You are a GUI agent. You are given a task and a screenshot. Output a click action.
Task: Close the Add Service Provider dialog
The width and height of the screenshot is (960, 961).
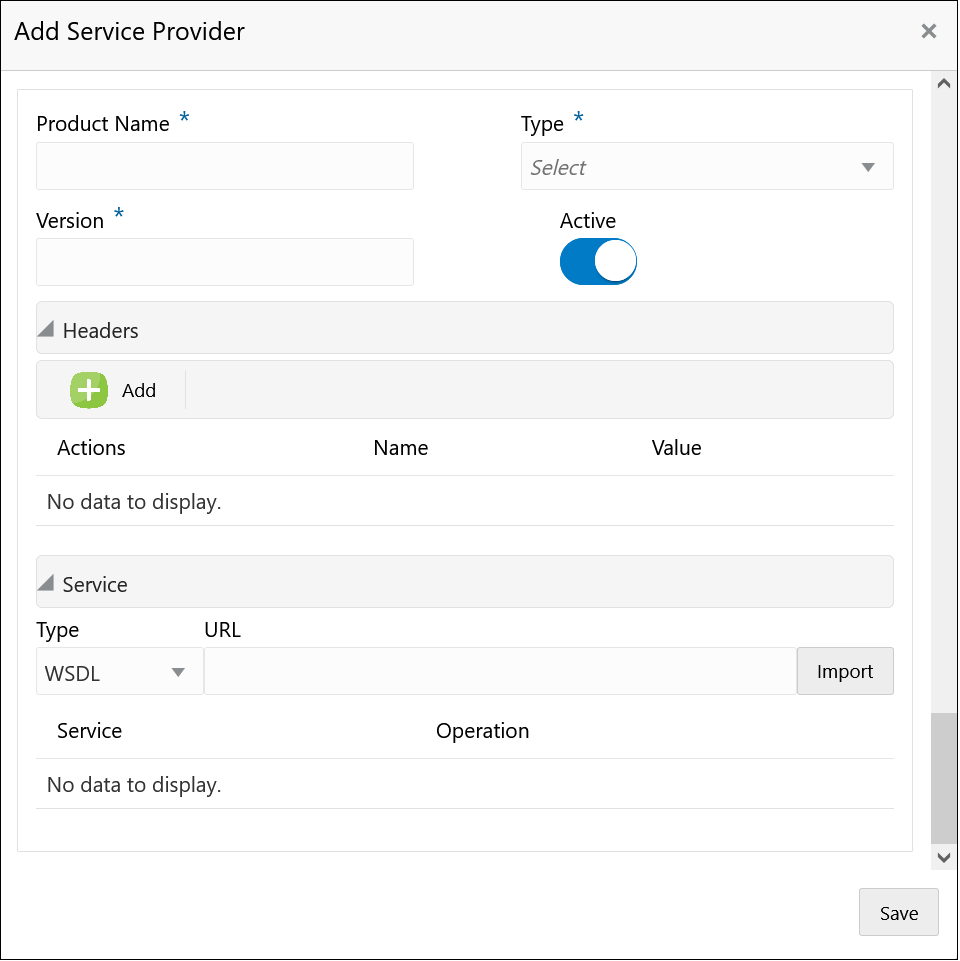(x=928, y=32)
